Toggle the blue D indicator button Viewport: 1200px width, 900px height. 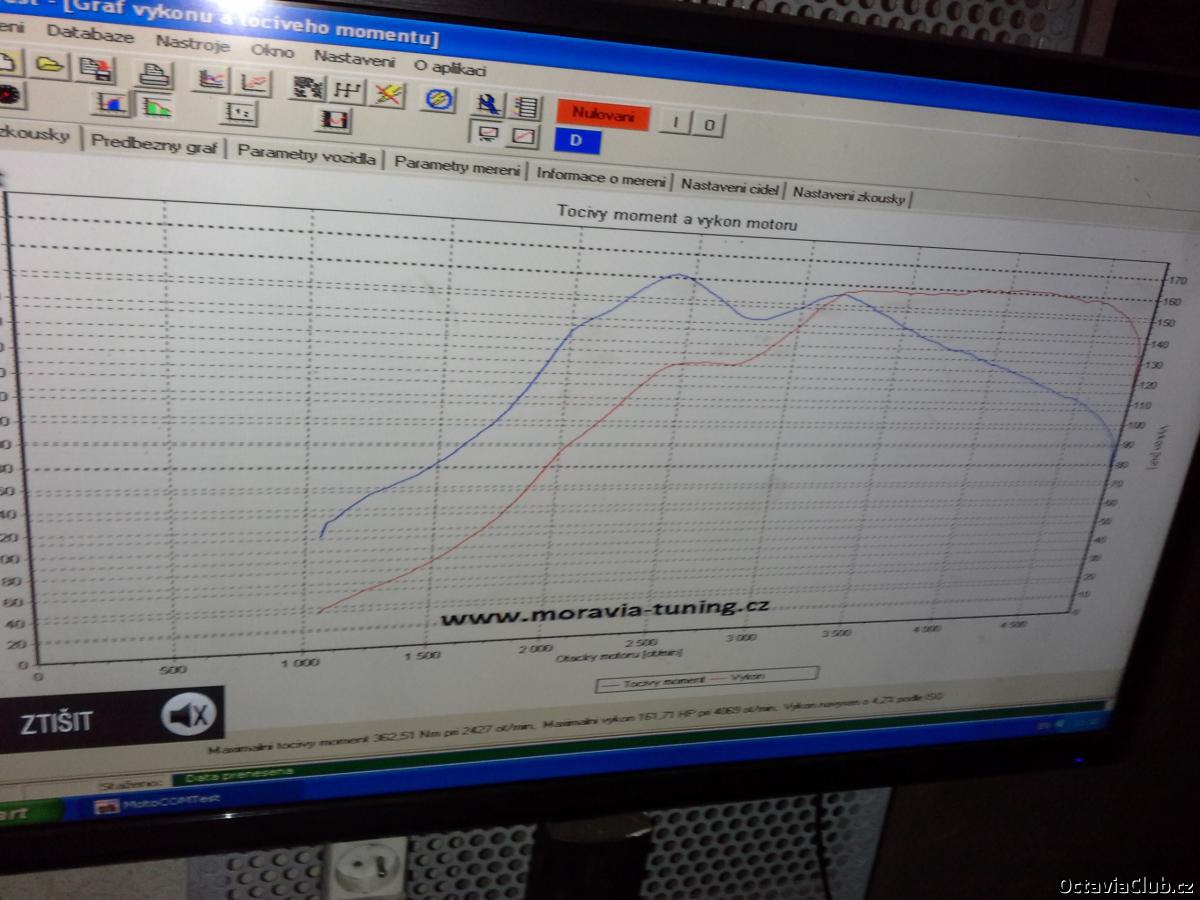click(577, 141)
